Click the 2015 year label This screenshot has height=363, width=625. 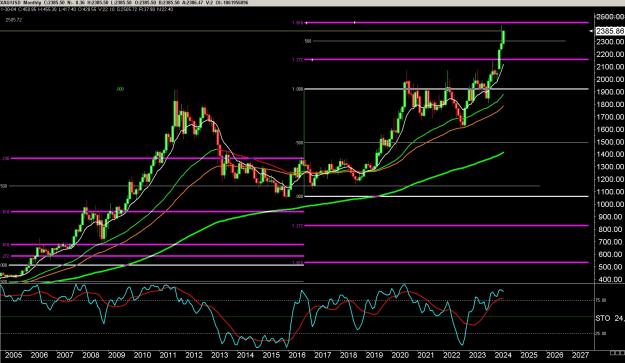[x=271, y=355]
